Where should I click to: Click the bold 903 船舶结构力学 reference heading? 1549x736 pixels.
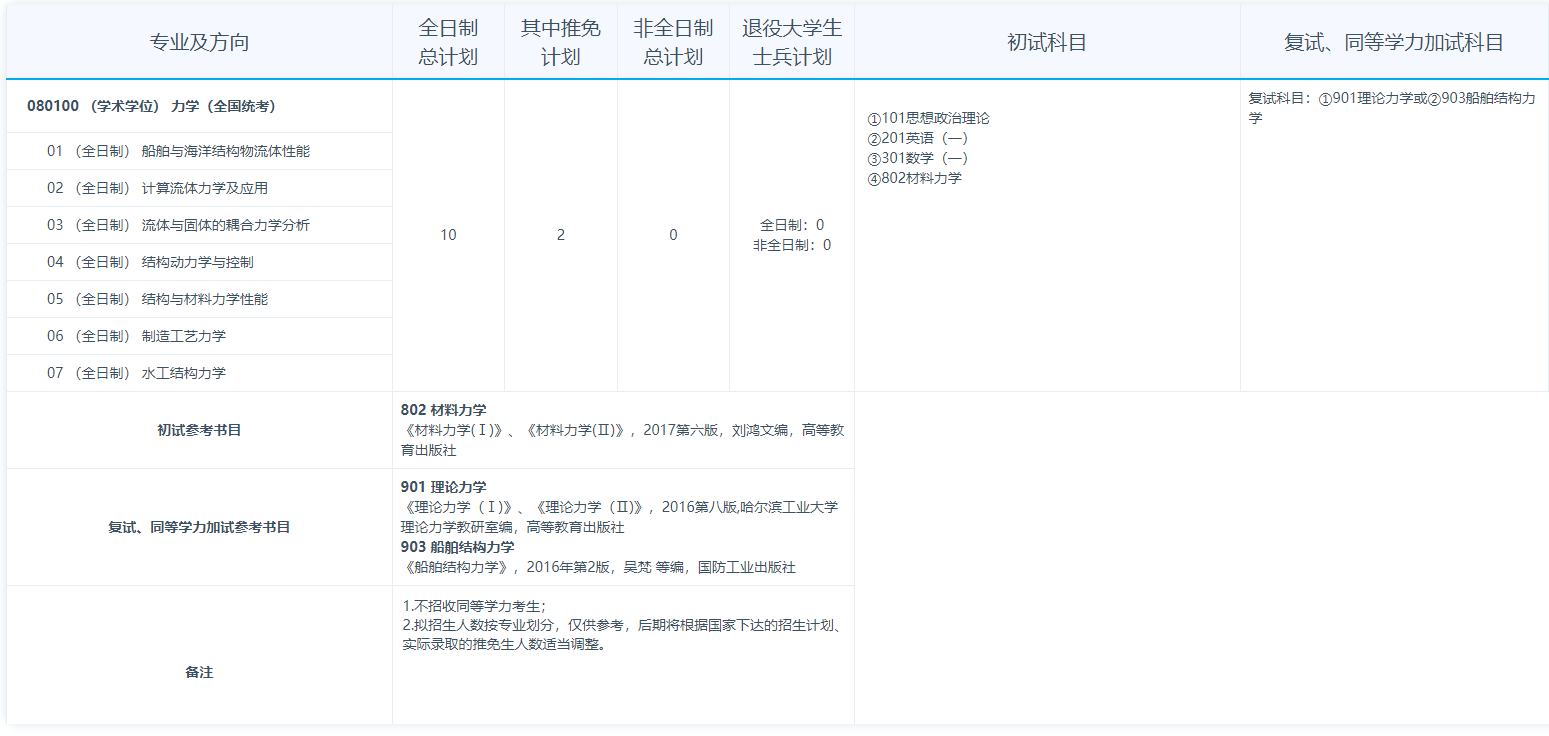(x=458, y=547)
